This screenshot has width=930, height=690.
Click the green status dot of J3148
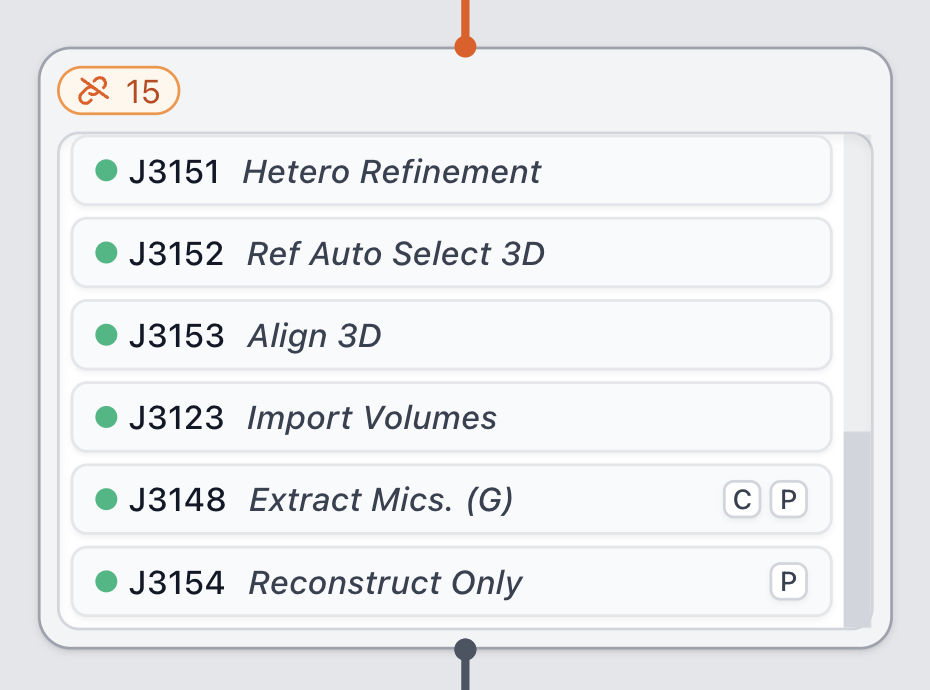tap(106, 499)
